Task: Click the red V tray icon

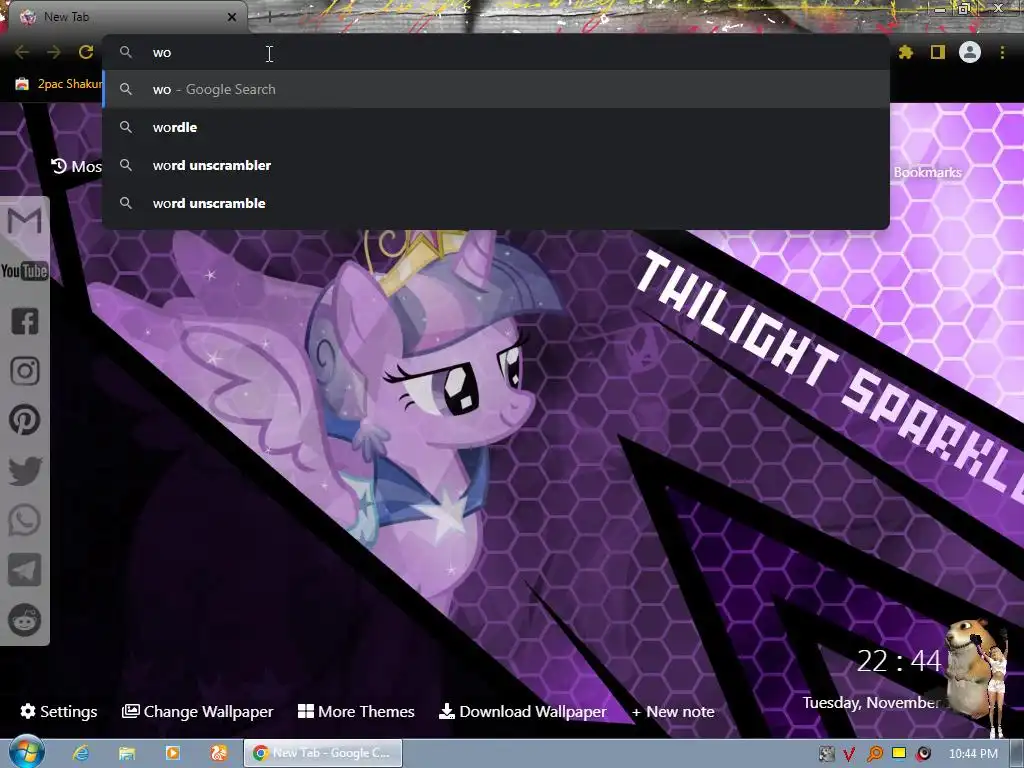Action: point(849,754)
